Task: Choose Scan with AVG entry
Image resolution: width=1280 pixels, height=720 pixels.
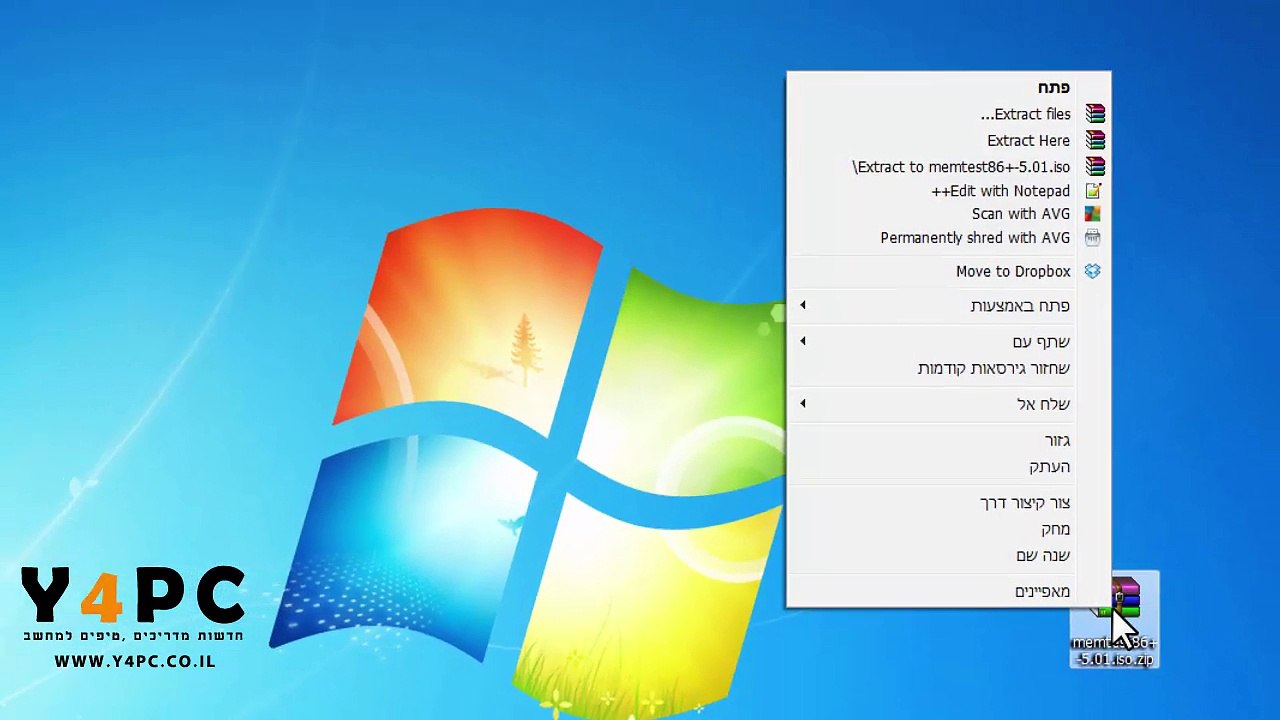Action: [x=949, y=214]
